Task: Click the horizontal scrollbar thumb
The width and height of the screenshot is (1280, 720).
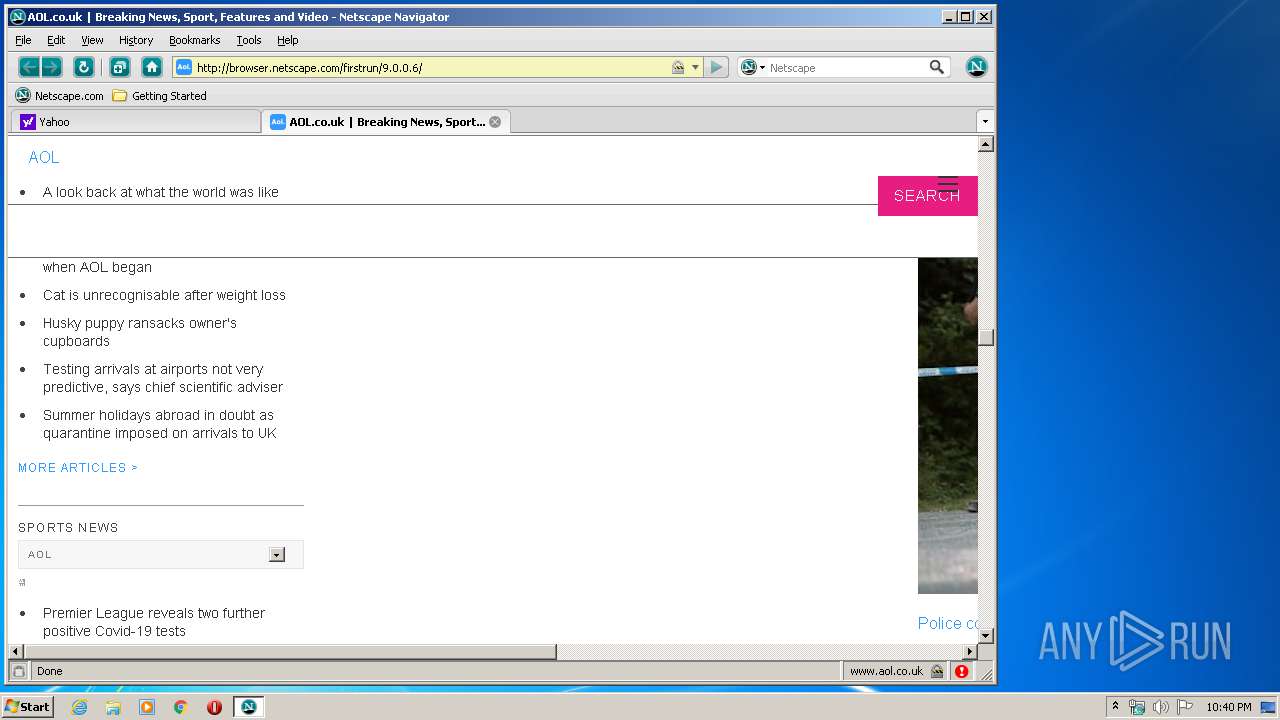Action: 290,652
